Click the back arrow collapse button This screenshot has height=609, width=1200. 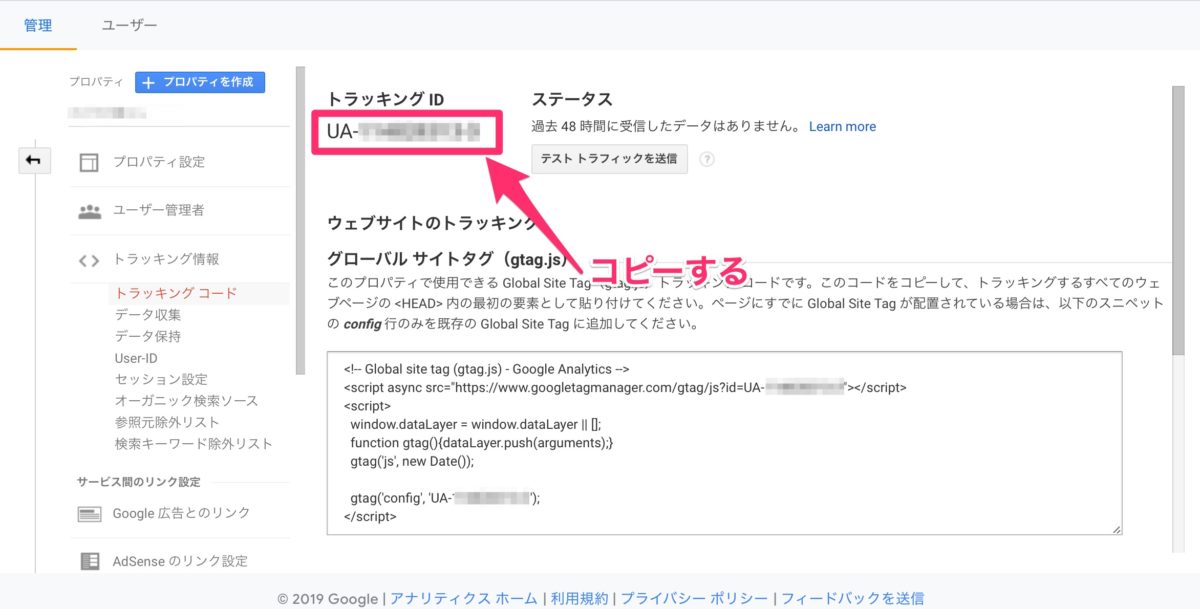[35, 160]
